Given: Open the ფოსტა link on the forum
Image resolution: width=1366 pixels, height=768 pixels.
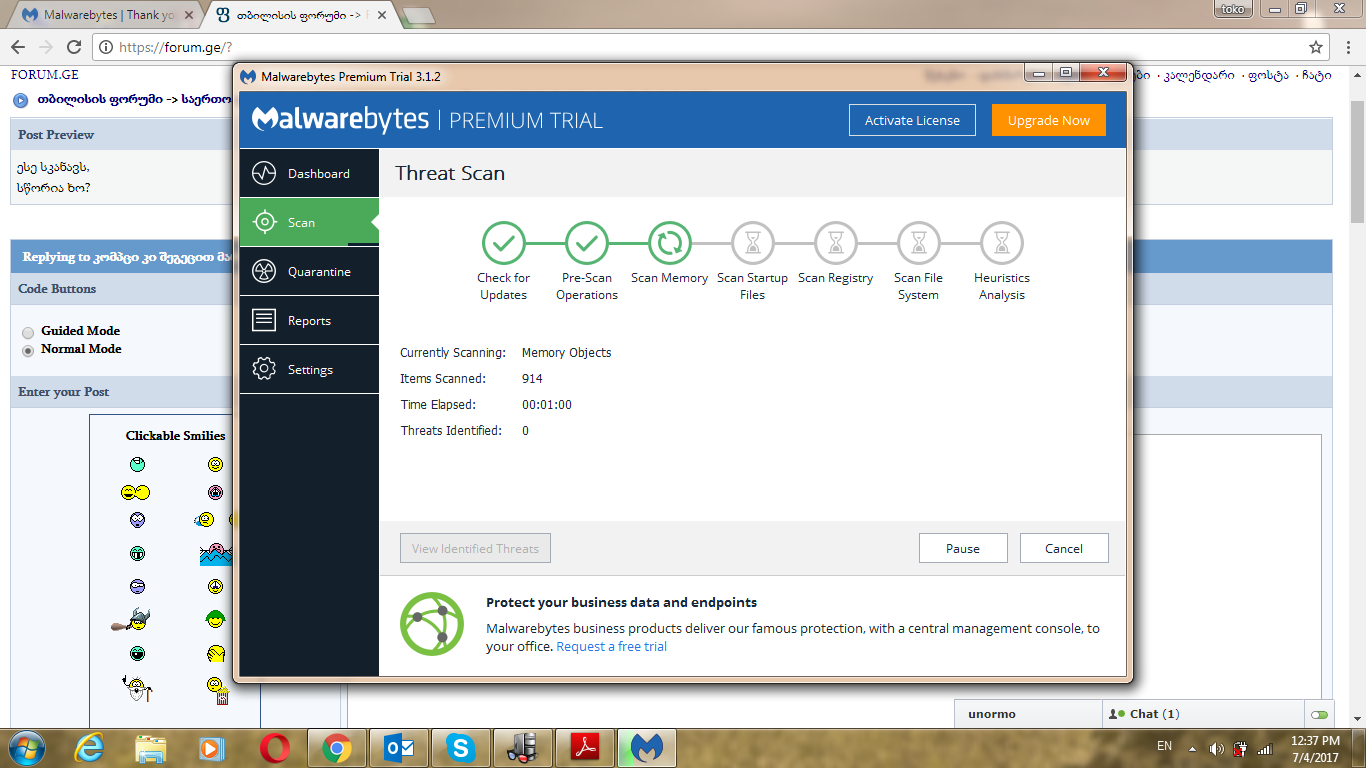Looking at the screenshot, I should pyautogui.click(x=1266, y=75).
